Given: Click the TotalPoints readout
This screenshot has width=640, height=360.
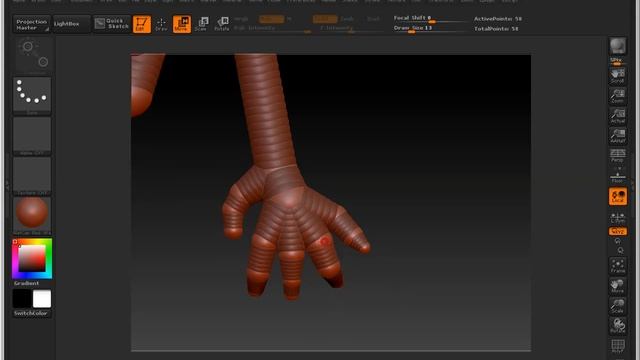Looking at the screenshot, I should 496,29.
